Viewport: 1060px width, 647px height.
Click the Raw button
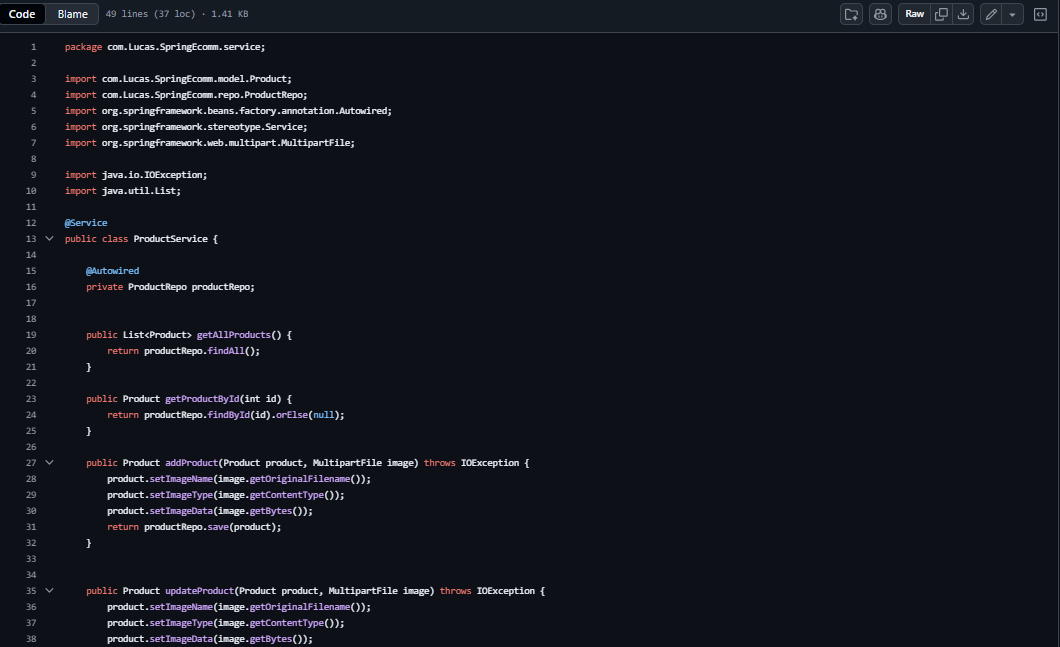tap(914, 14)
